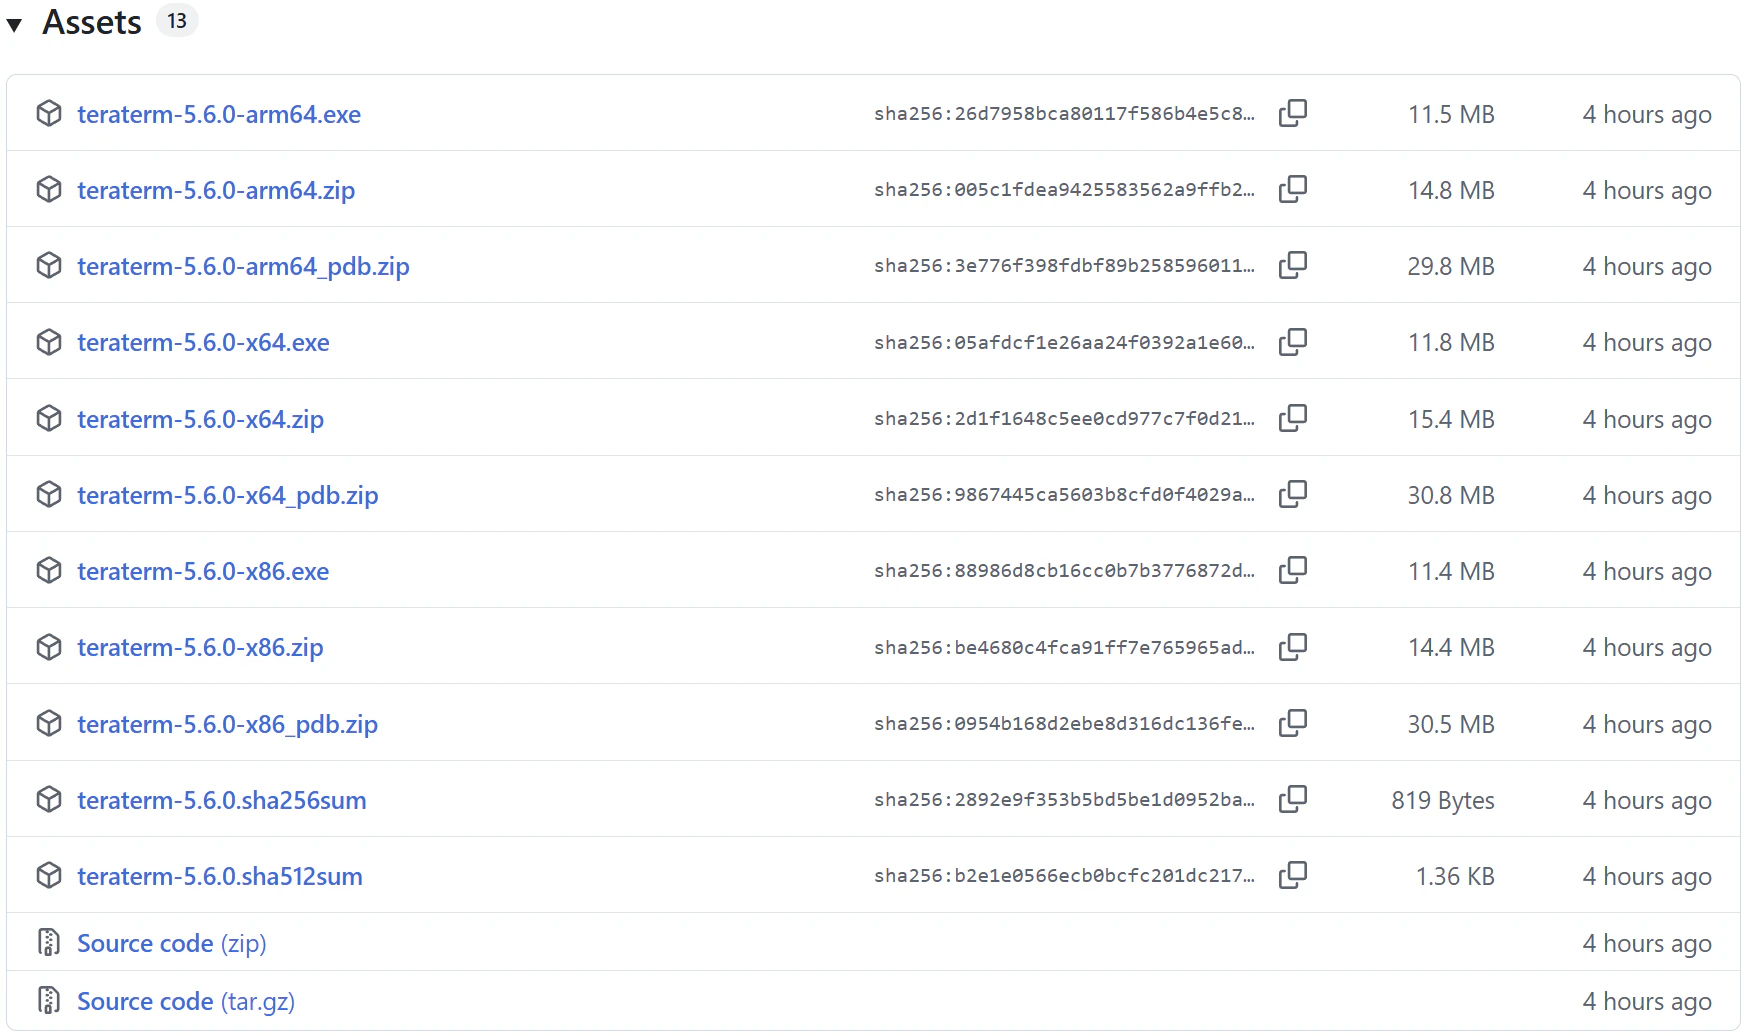
Task: Select hash text sha256:0954b168d2ebe8d316dc136fe
Action: (x=1064, y=724)
